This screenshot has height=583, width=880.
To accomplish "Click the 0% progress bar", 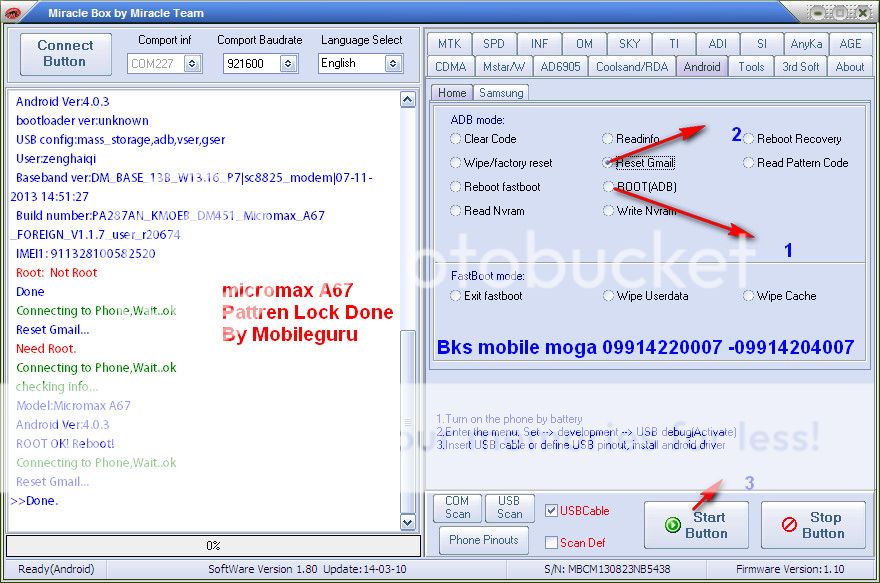I will tap(213, 545).
